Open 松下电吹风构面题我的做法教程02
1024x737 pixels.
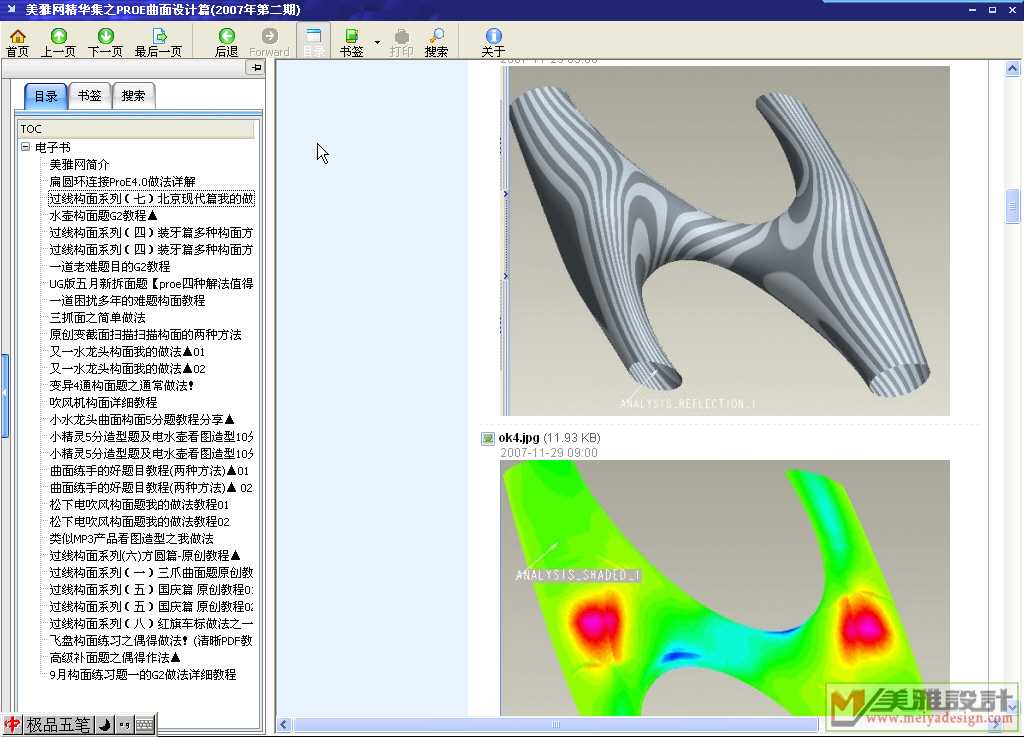pos(139,521)
